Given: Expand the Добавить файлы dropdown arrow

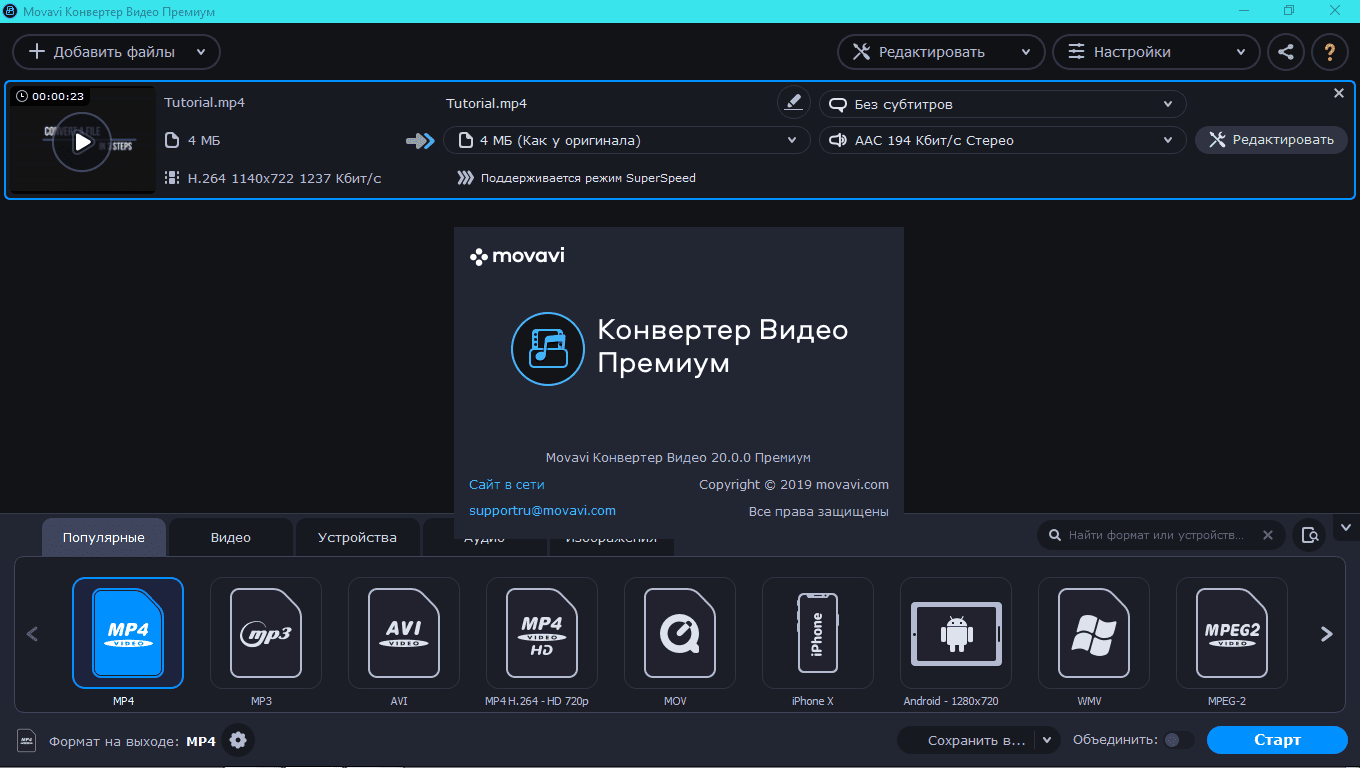Looking at the screenshot, I should 201,52.
